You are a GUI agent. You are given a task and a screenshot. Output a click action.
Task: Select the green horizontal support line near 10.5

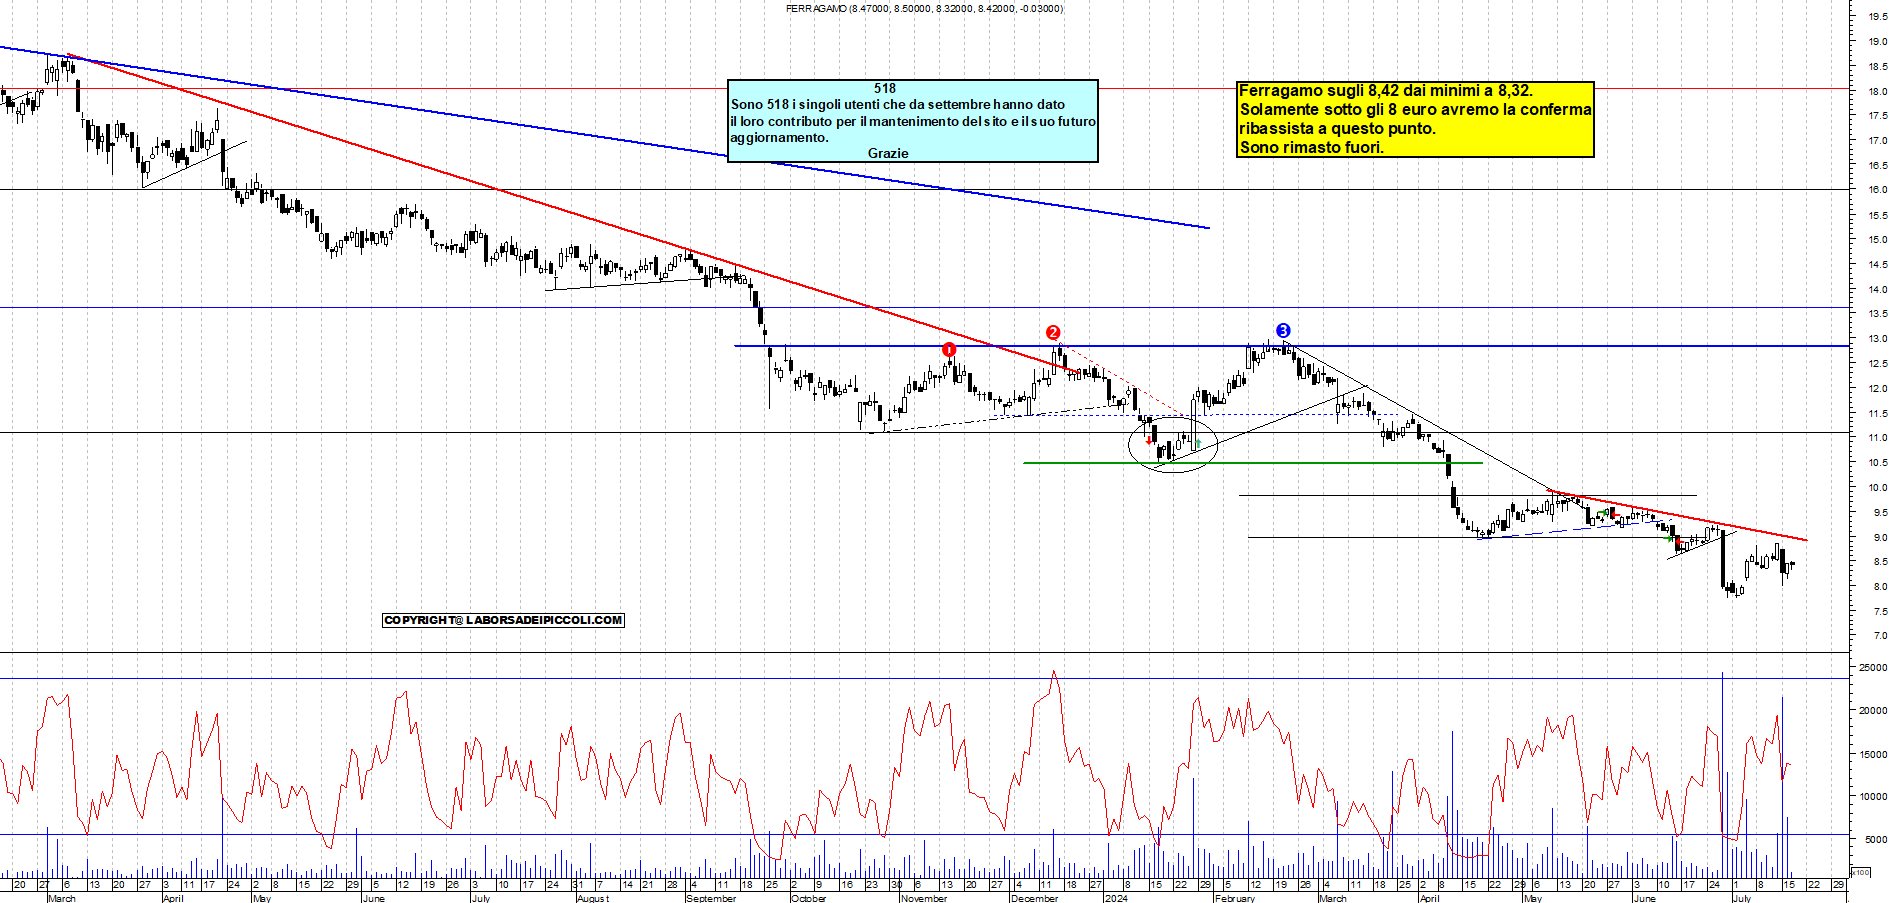pos(1253,463)
